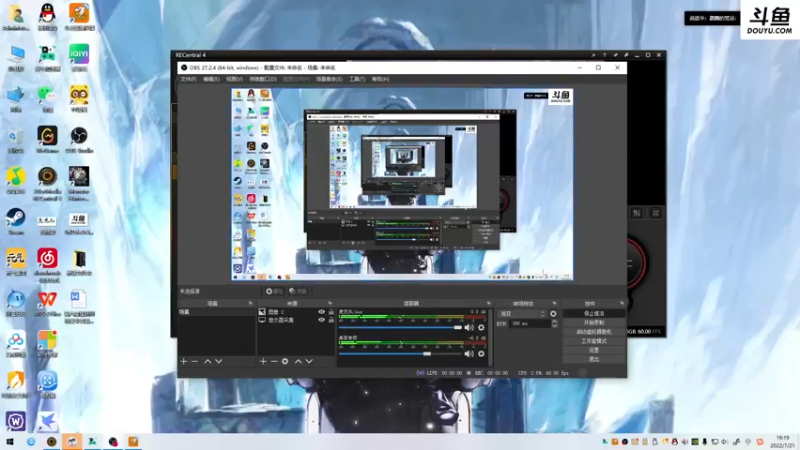Pop out the Scenes dock panel
This screenshot has width=800, height=450.
(250, 304)
